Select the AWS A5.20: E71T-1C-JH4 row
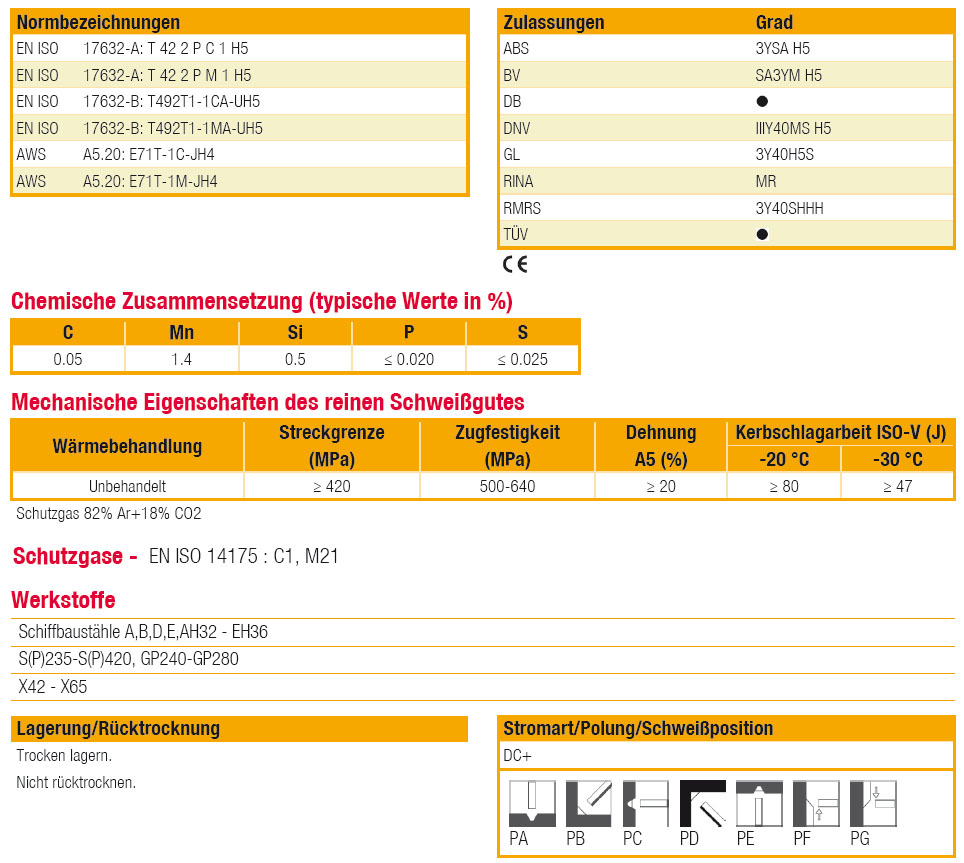Screen dimensions: 964x863 pos(148,155)
